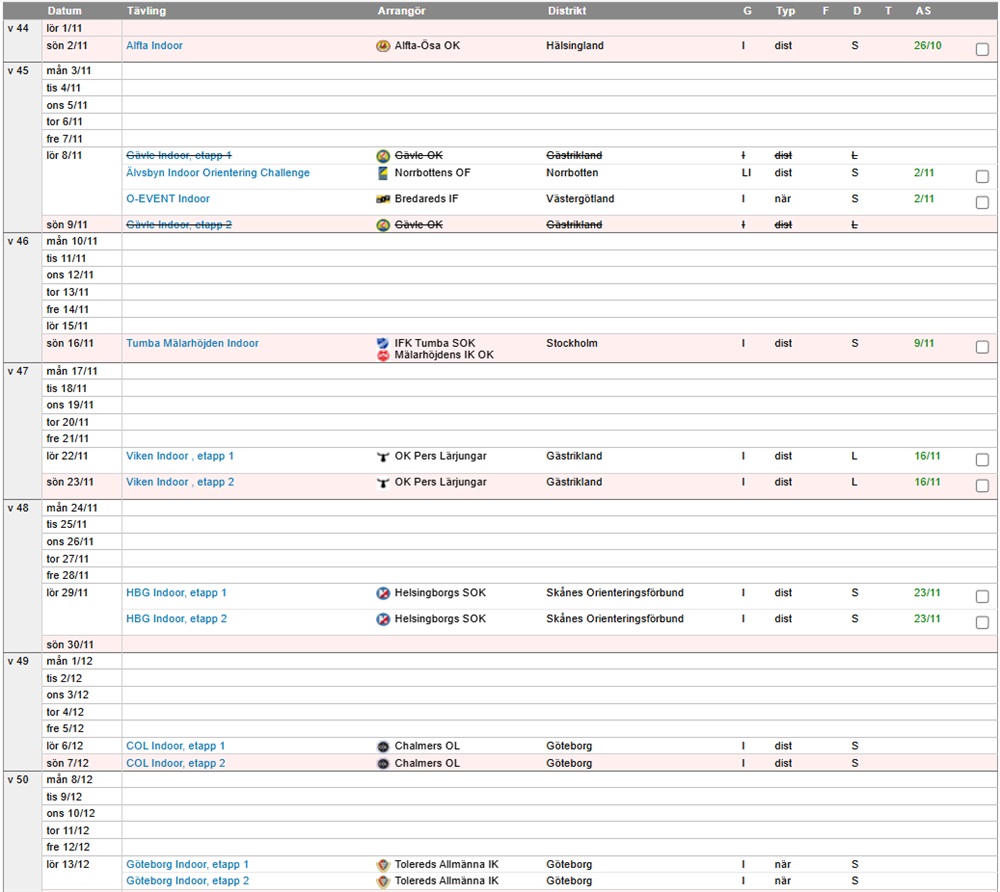Select the Tumba Mälarhöjden Indoor checkbox
The width and height of the screenshot is (1000, 892).
click(x=982, y=347)
